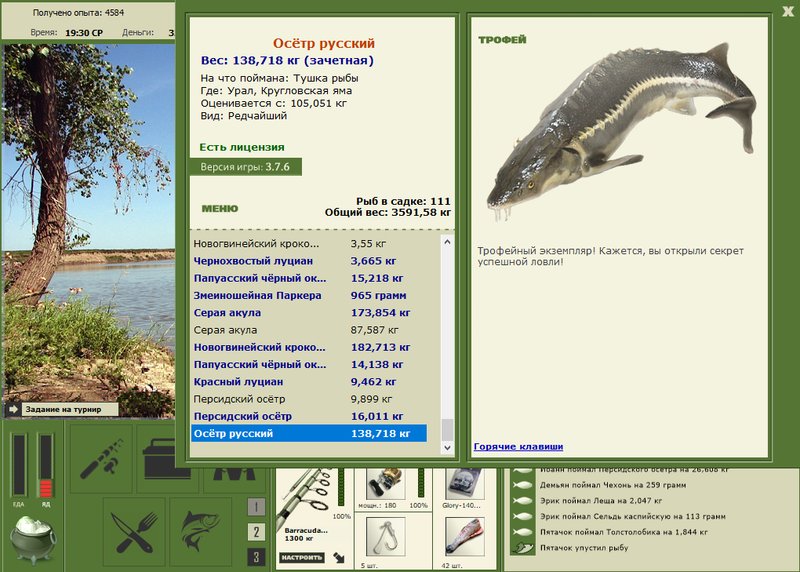Click the sturgeon trophy image
This screenshot has width=800, height=572.
[x=621, y=130]
